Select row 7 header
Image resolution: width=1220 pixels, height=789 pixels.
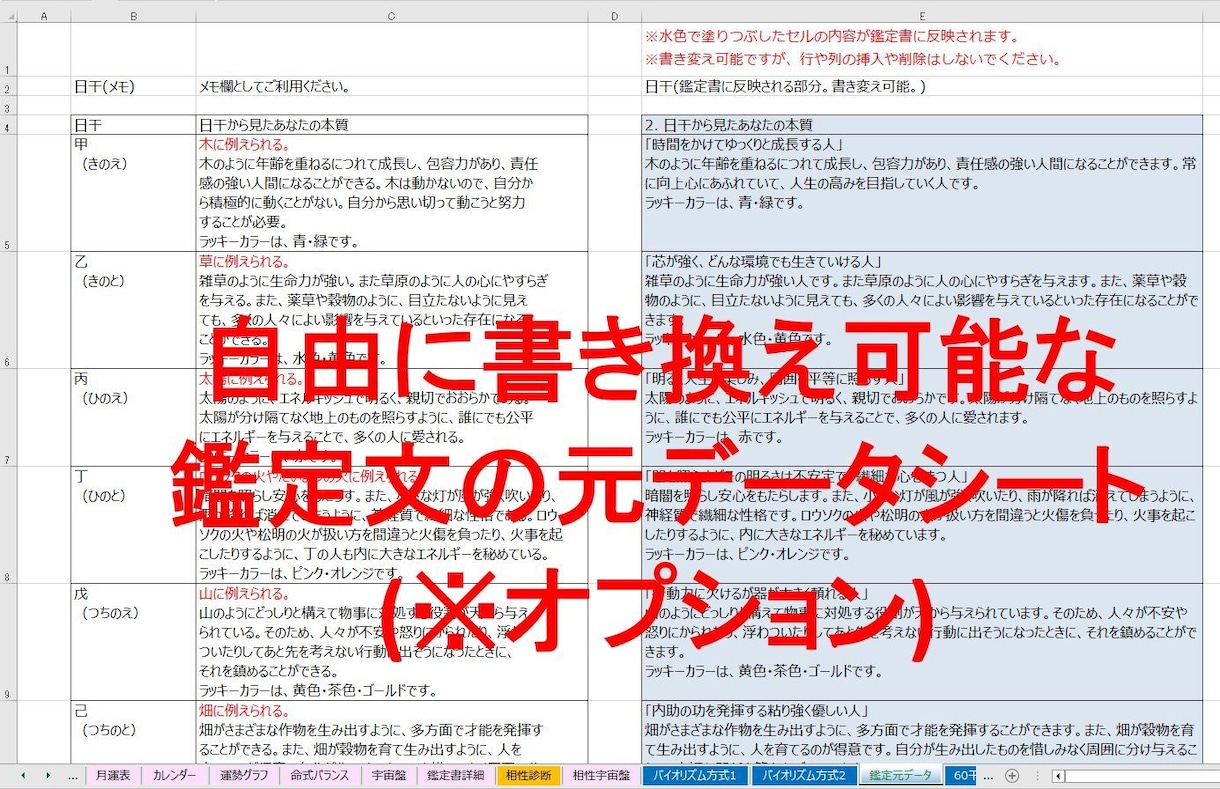click(8, 417)
